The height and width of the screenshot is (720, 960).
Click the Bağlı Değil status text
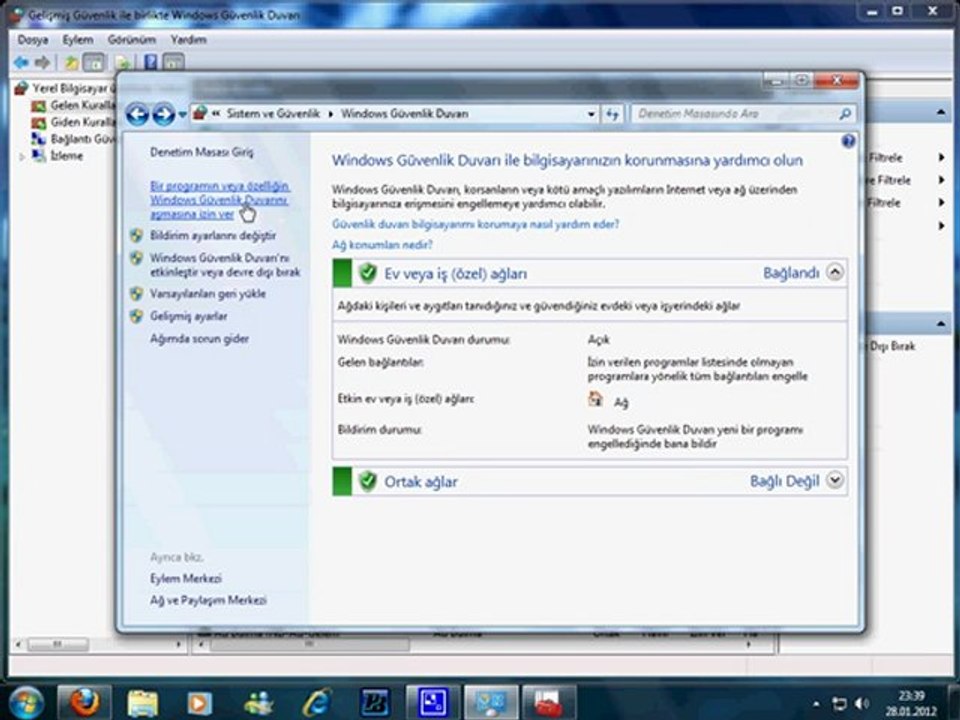point(784,481)
